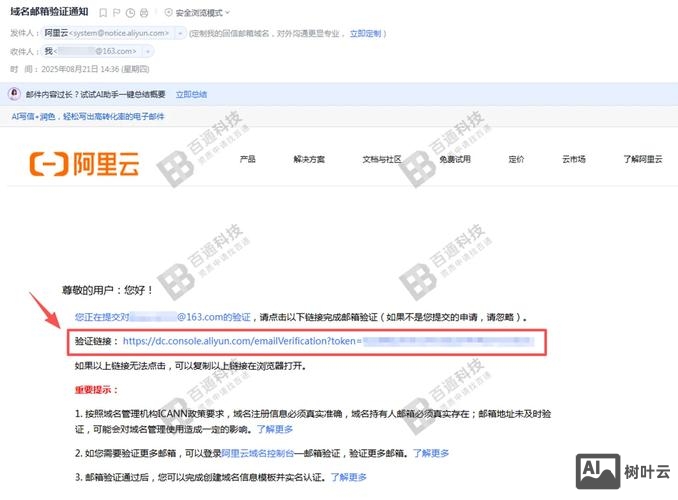Viewport: 678px width, 500px height.
Task: Click the text 如果以上链接无法点击
Action: coord(120,366)
